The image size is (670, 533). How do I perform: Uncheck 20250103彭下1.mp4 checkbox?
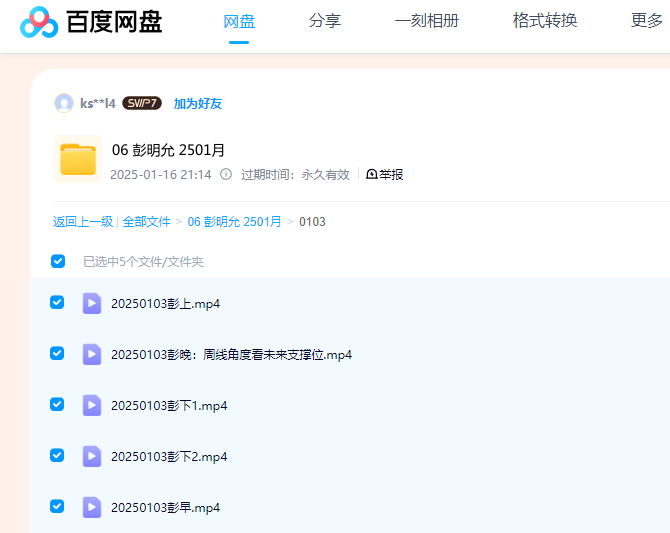(x=57, y=404)
